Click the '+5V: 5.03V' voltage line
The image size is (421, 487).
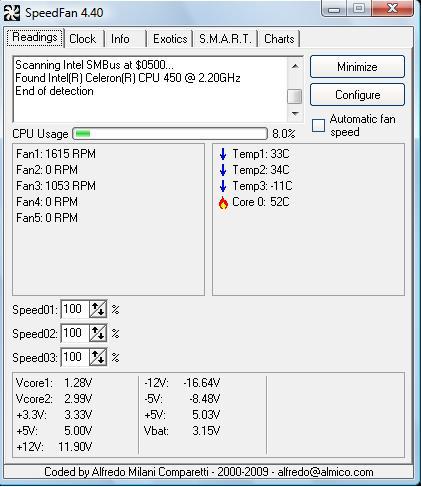tap(182, 415)
